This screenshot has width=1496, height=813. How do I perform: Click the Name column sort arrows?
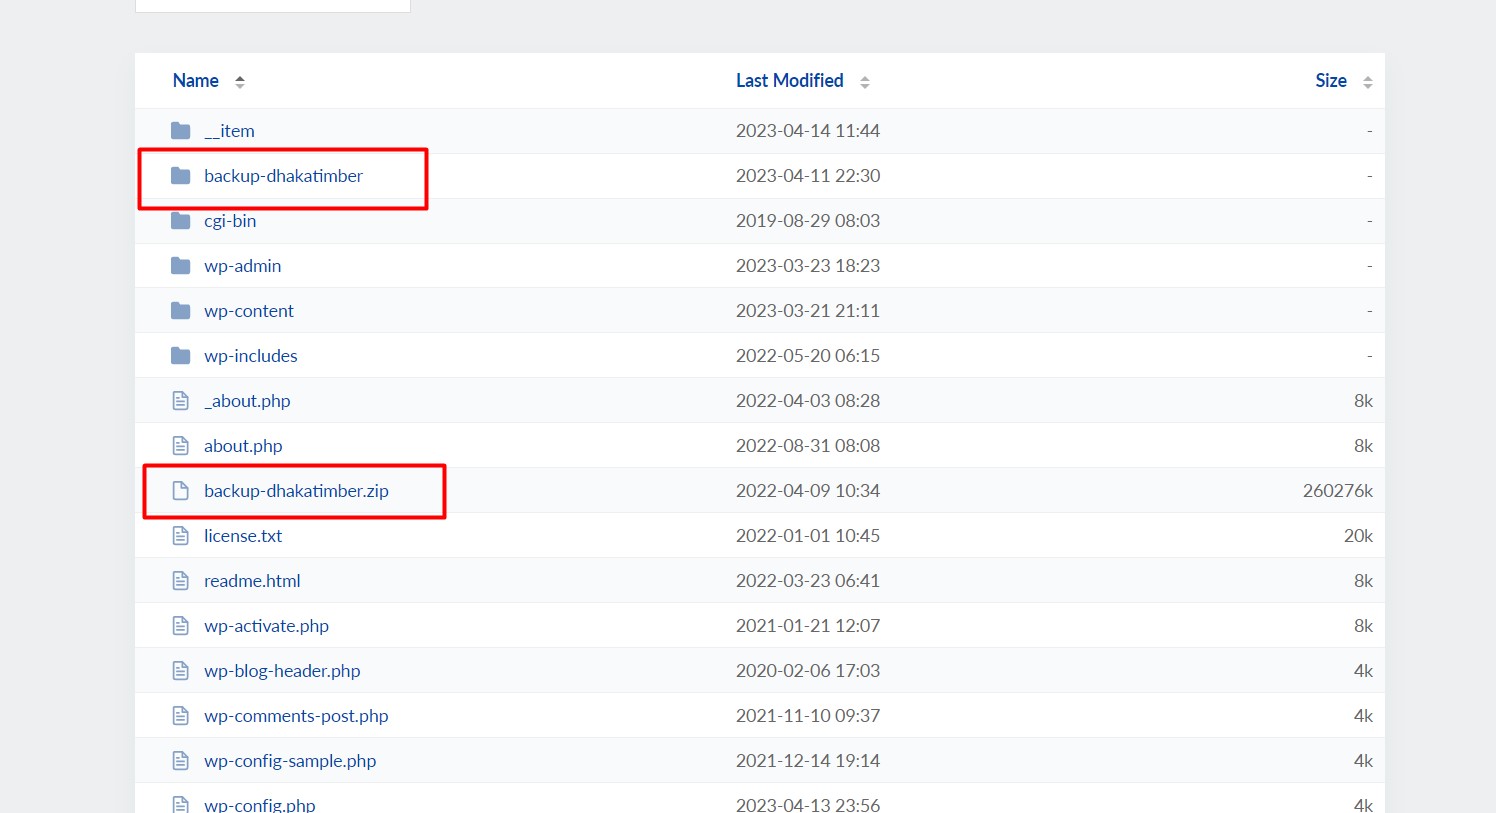tap(240, 82)
